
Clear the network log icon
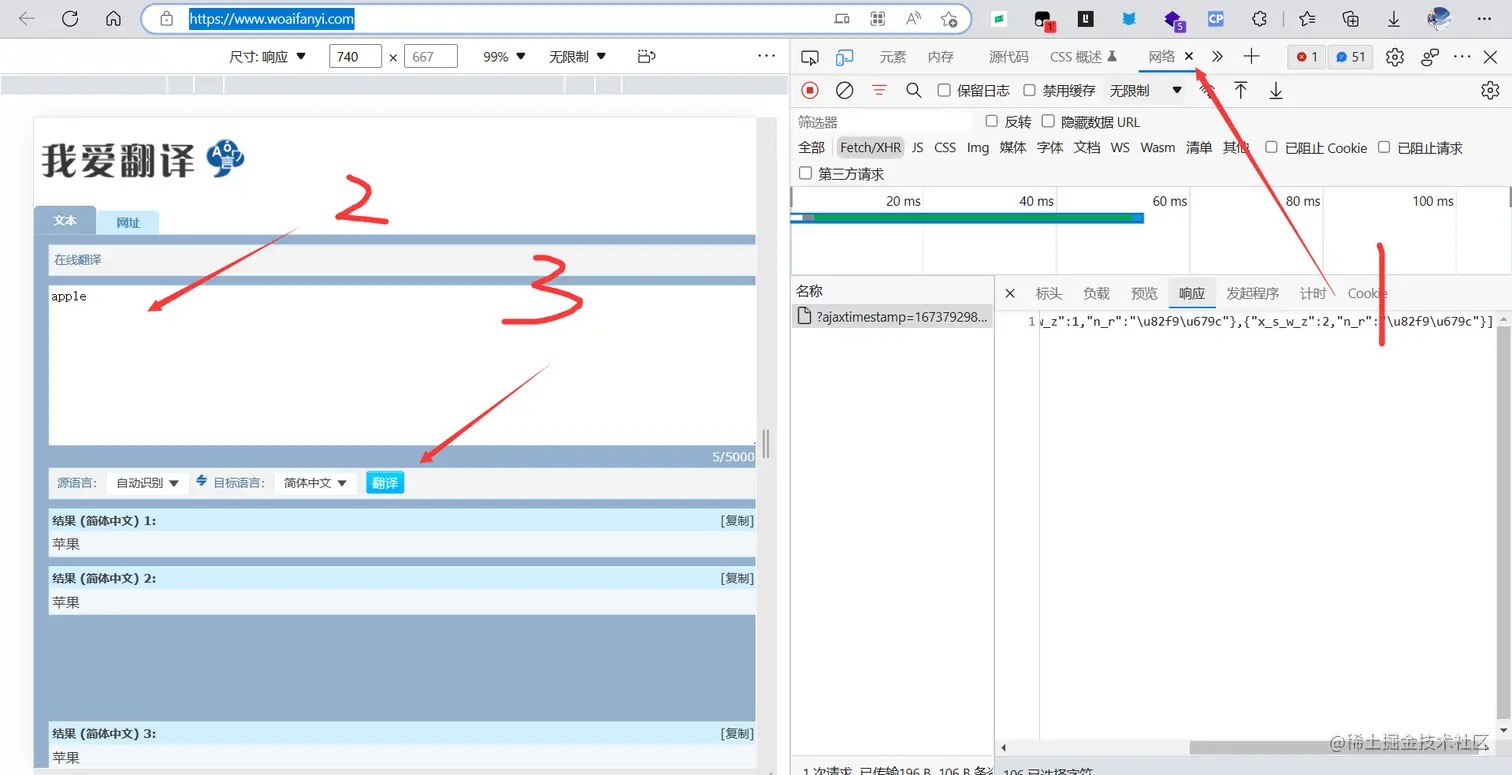[844, 90]
